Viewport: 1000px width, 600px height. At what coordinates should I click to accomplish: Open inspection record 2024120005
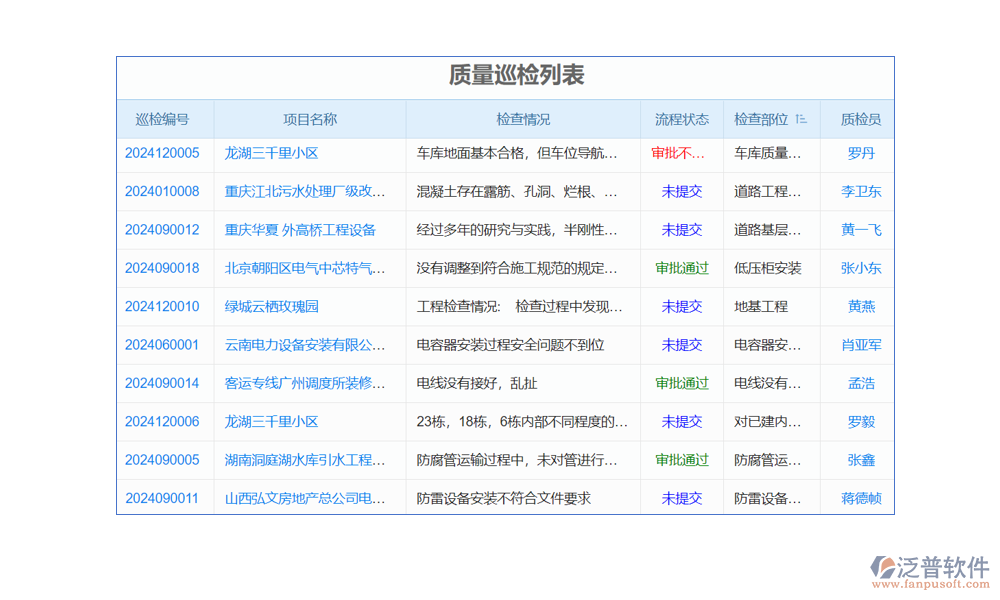pyautogui.click(x=162, y=153)
